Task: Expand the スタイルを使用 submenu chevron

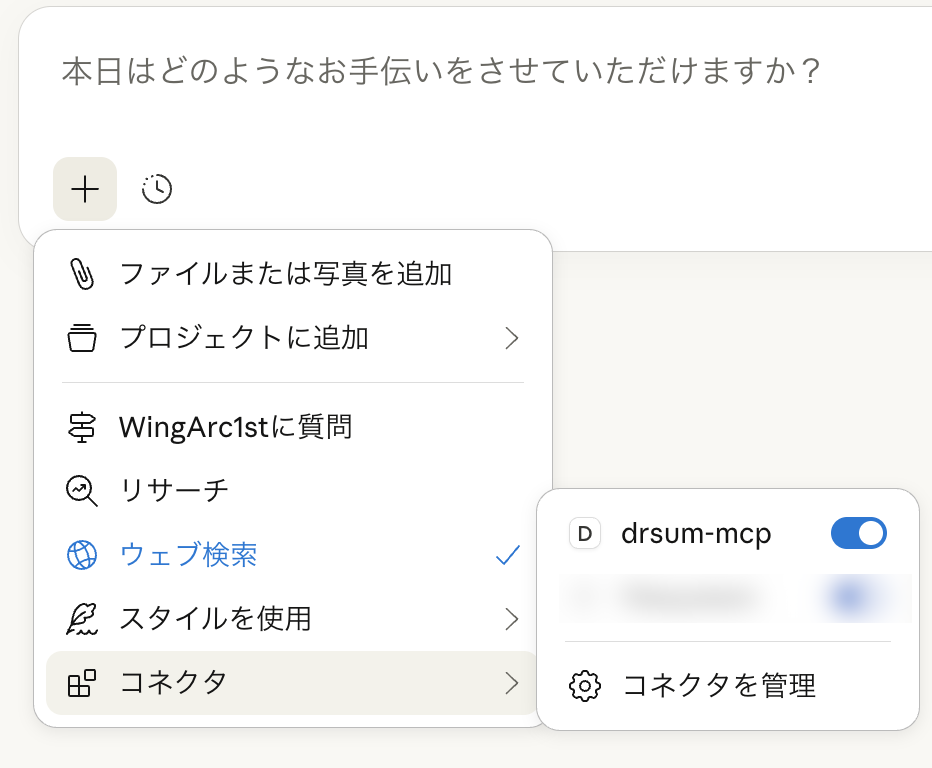Action: (x=512, y=619)
